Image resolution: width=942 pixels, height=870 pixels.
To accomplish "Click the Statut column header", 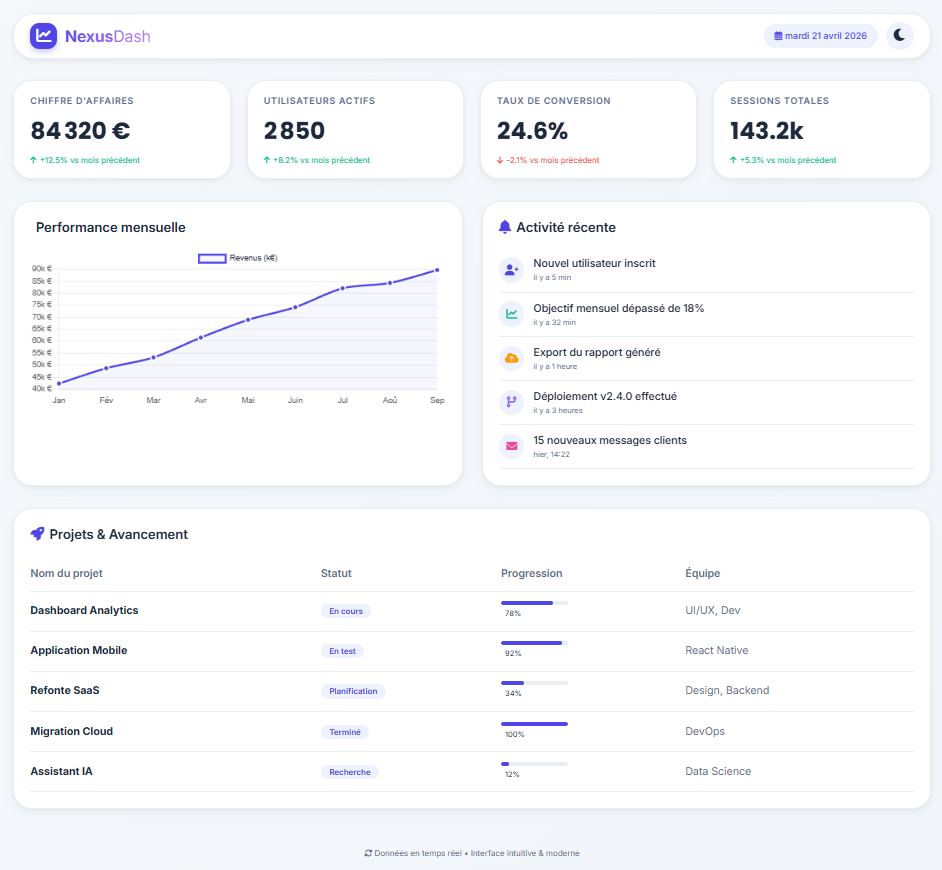I will (336, 573).
